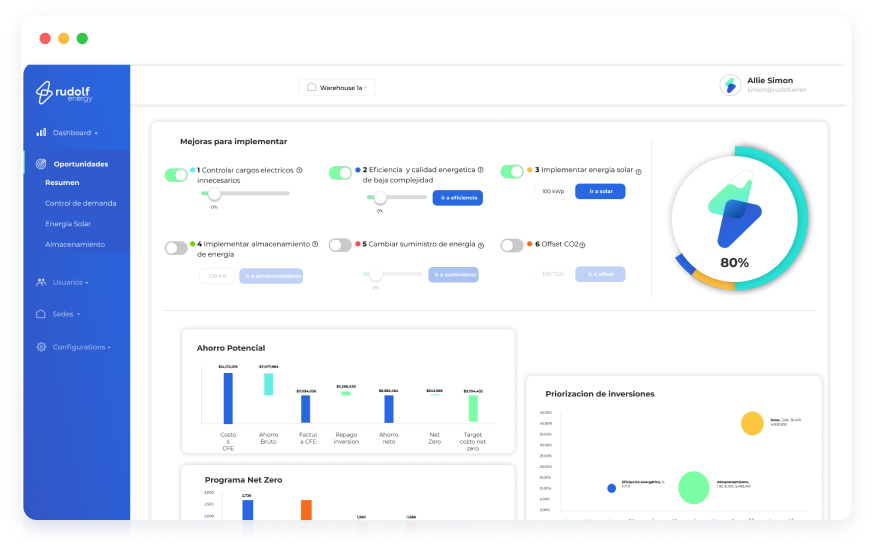Click the 'ir a offset' button
The height and width of the screenshot is (547, 873).
point(600,274)
